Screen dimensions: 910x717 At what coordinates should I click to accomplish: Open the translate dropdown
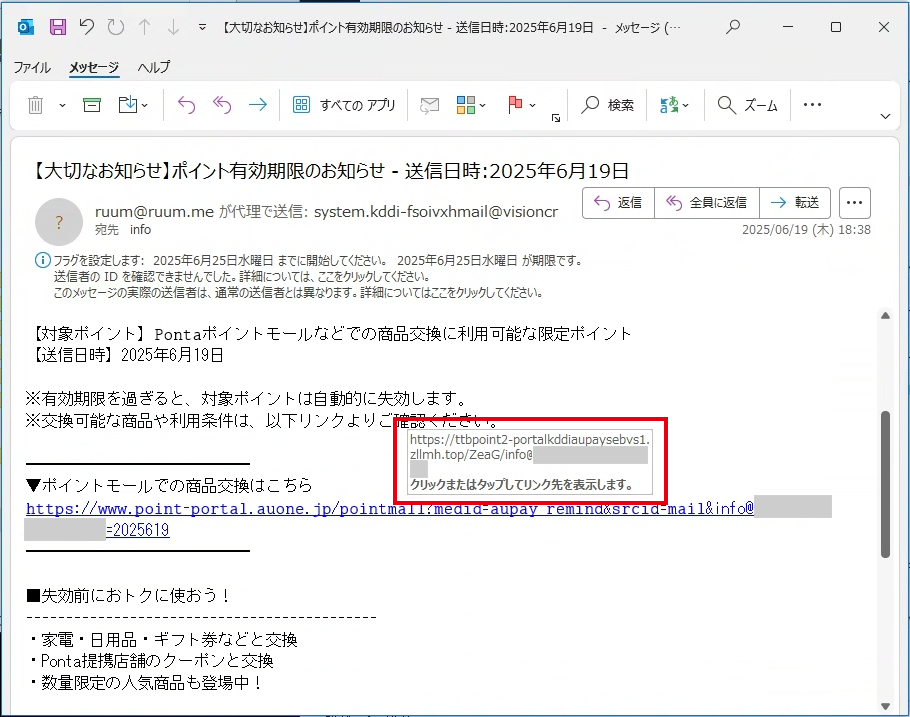coord(674,105)
